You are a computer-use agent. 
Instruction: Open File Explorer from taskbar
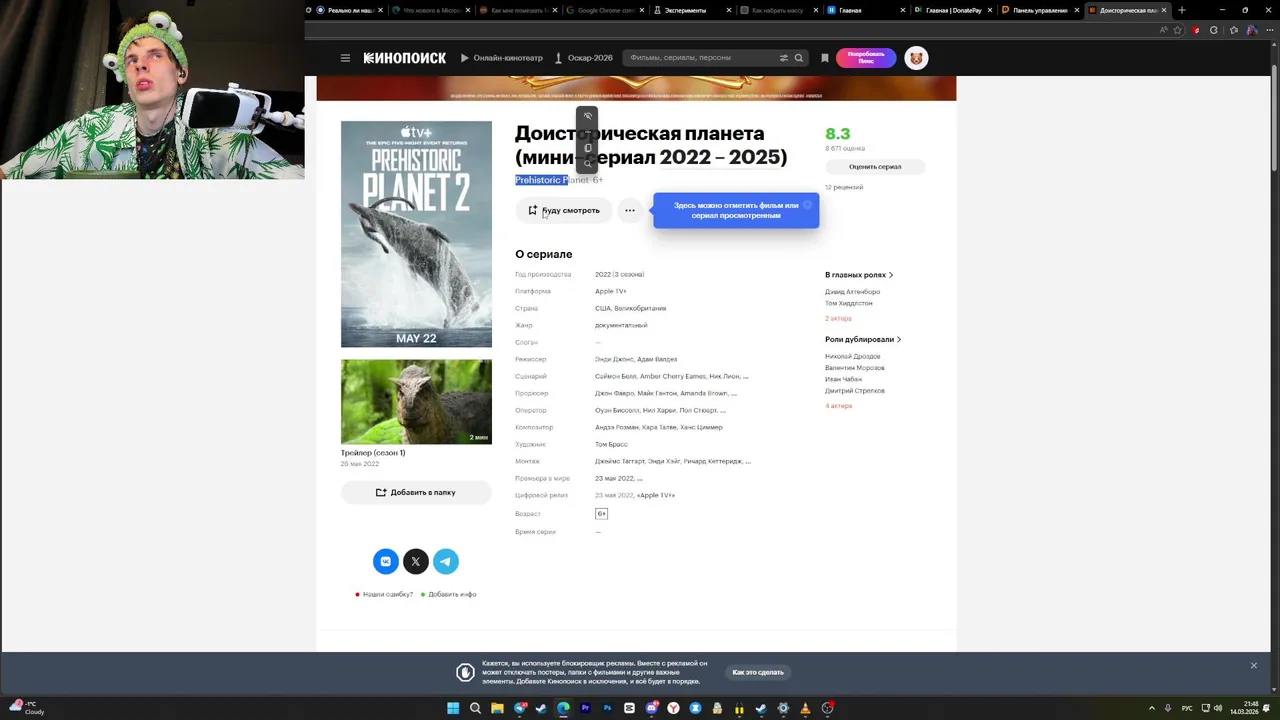click(497, 708)
